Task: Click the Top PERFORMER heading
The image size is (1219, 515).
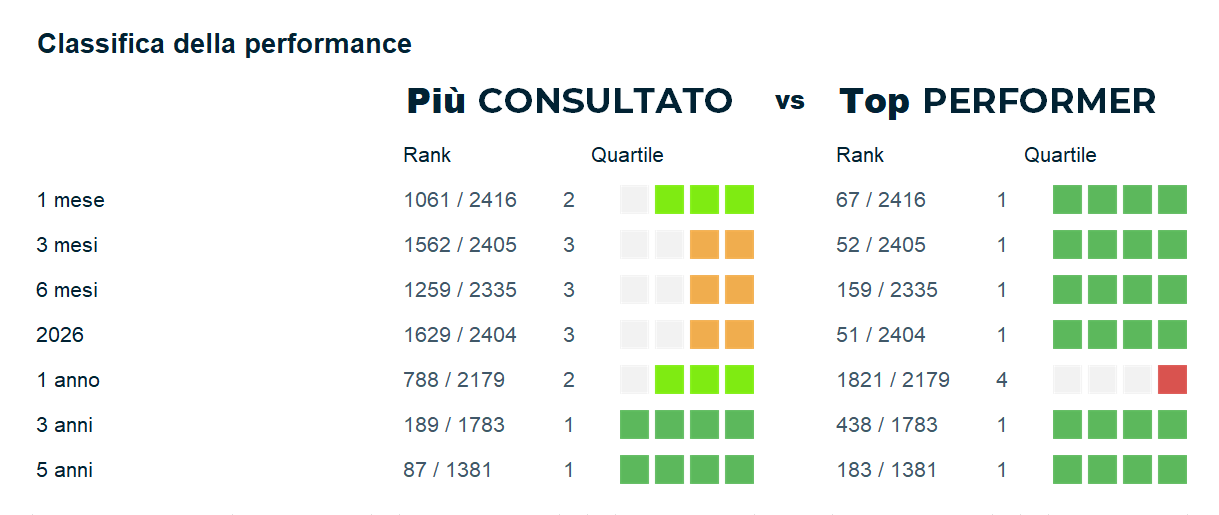Action: tap(997, 101)
